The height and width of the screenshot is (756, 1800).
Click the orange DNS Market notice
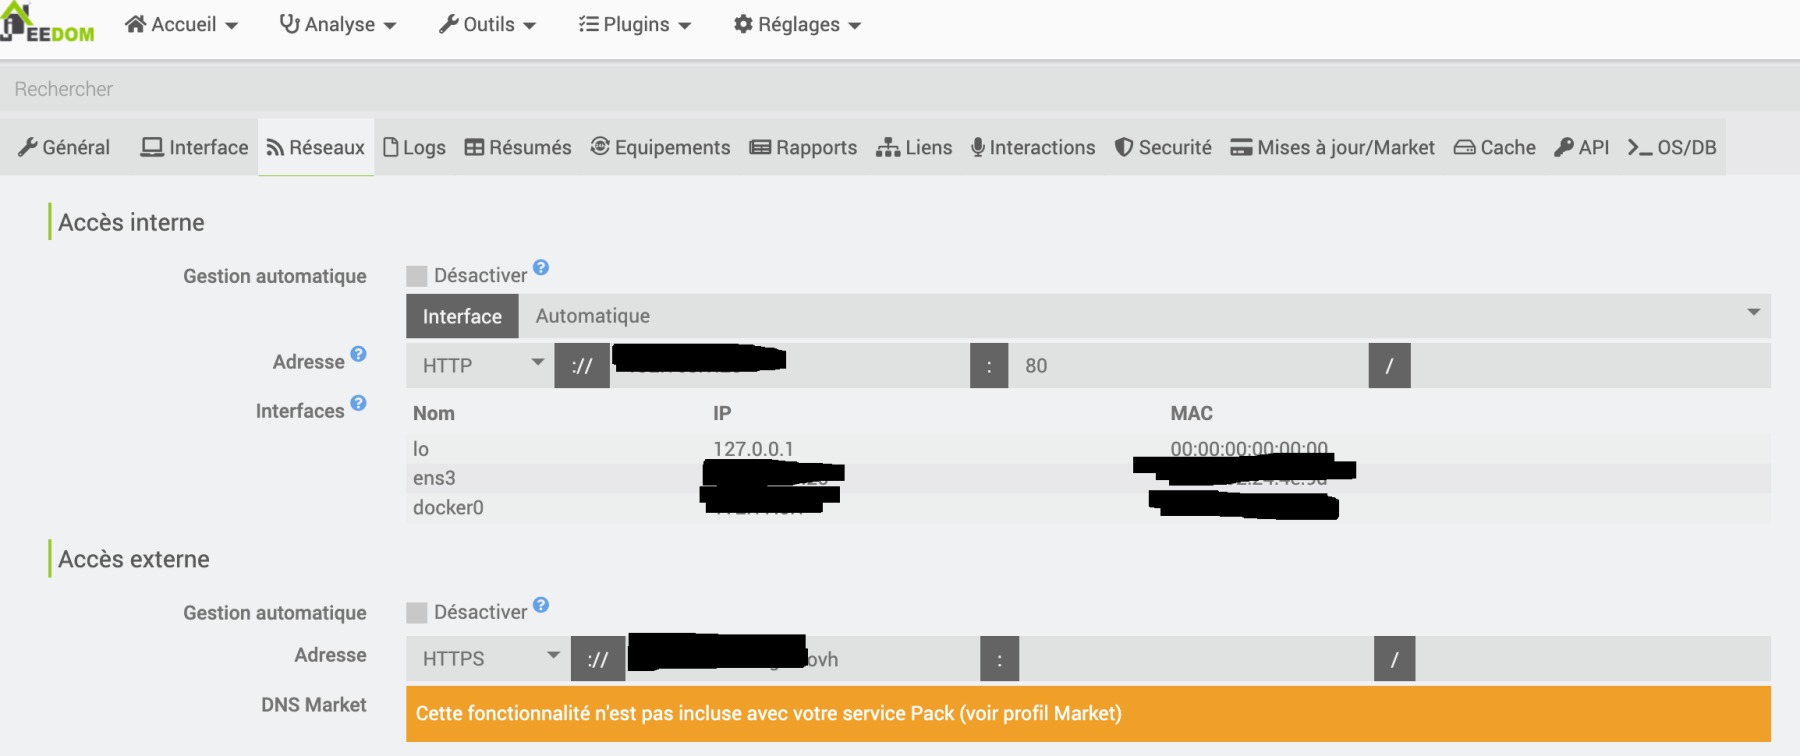click(1088, 713)
